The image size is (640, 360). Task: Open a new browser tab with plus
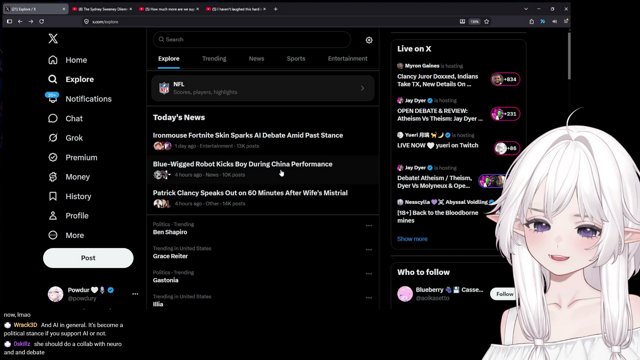[x=276, y=9]
